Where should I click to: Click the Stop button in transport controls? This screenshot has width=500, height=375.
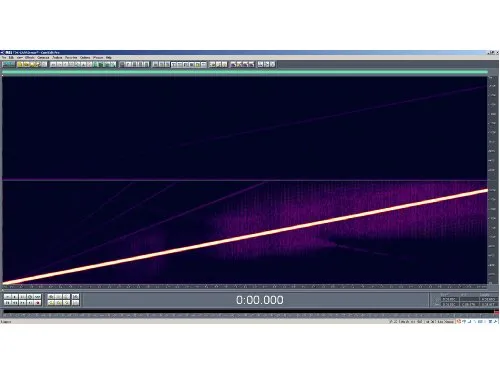[7, 296]
